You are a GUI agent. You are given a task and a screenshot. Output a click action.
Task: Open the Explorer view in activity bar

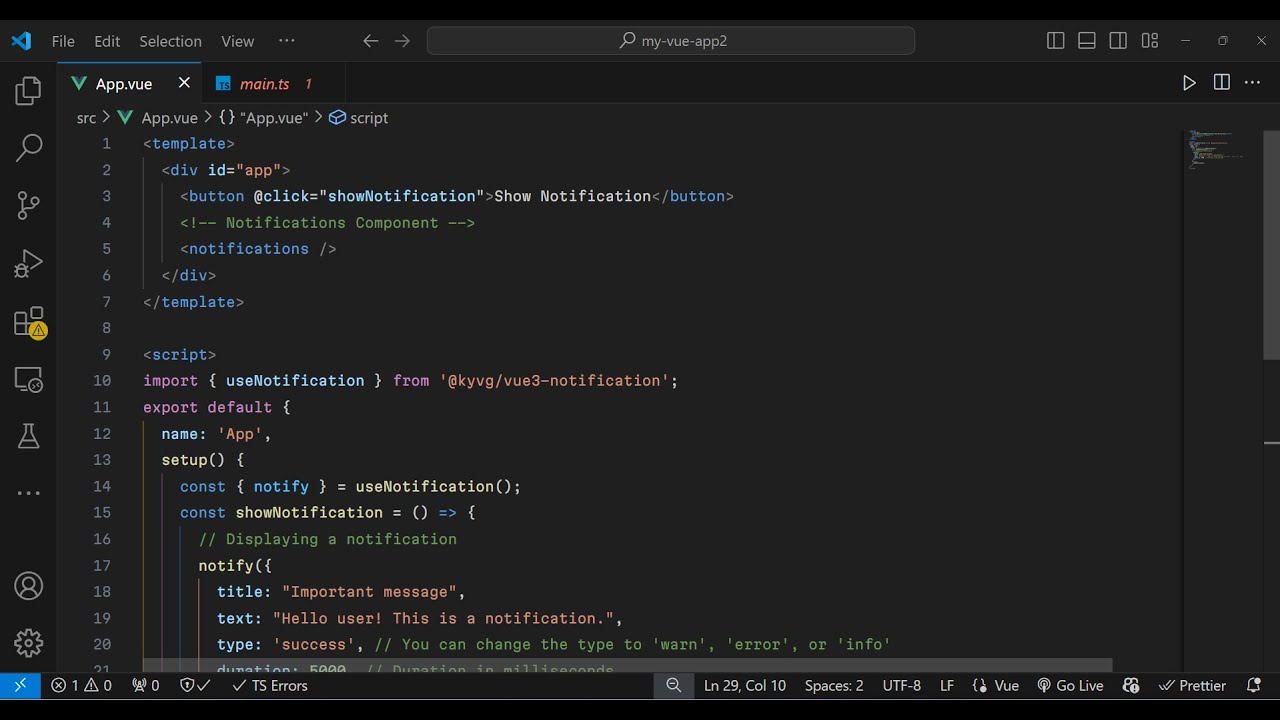[29, 92]
